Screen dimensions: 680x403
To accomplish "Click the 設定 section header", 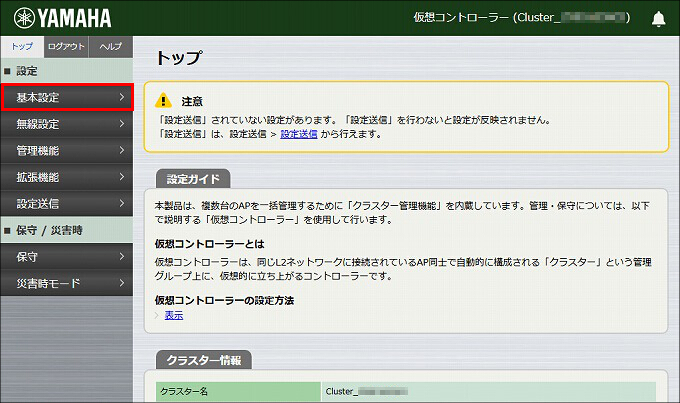I will click(x=67, y=71).
